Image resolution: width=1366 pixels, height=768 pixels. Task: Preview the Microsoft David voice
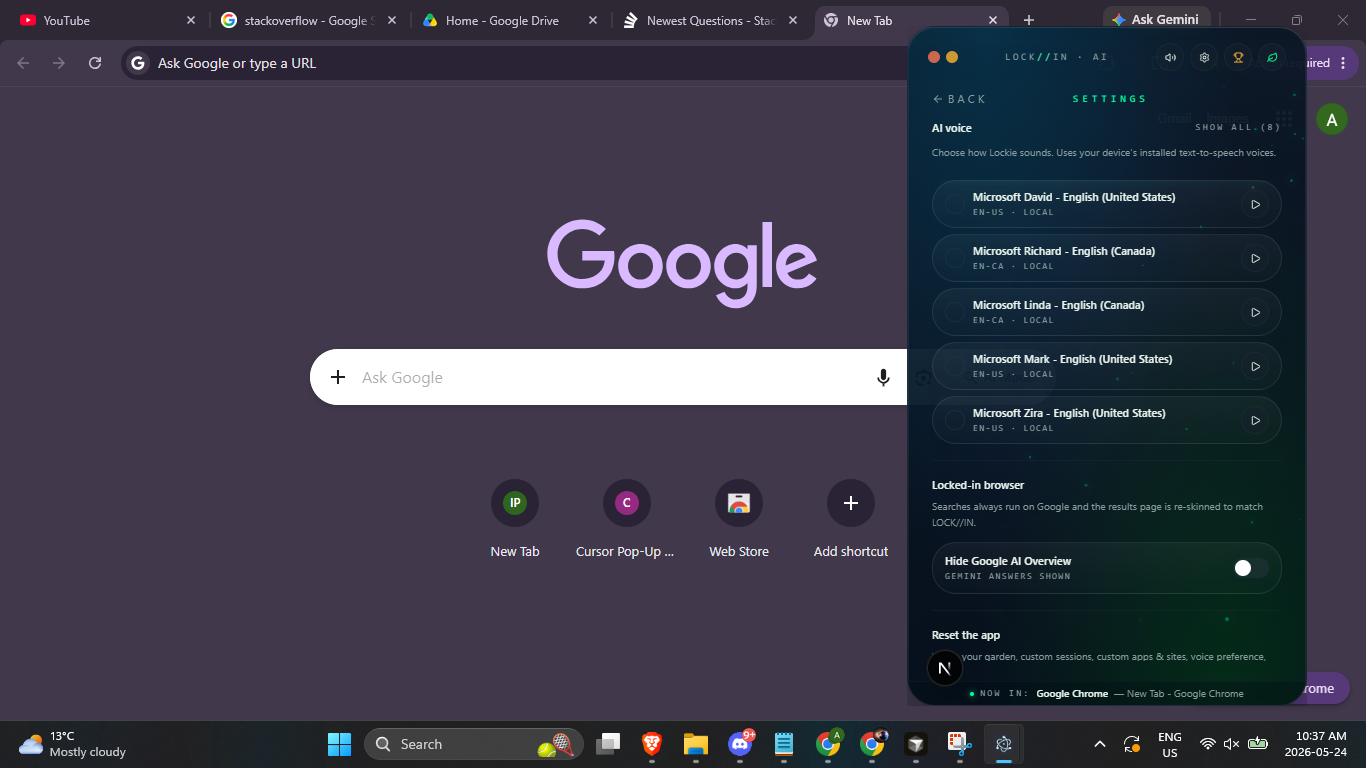pos(1255,204)
